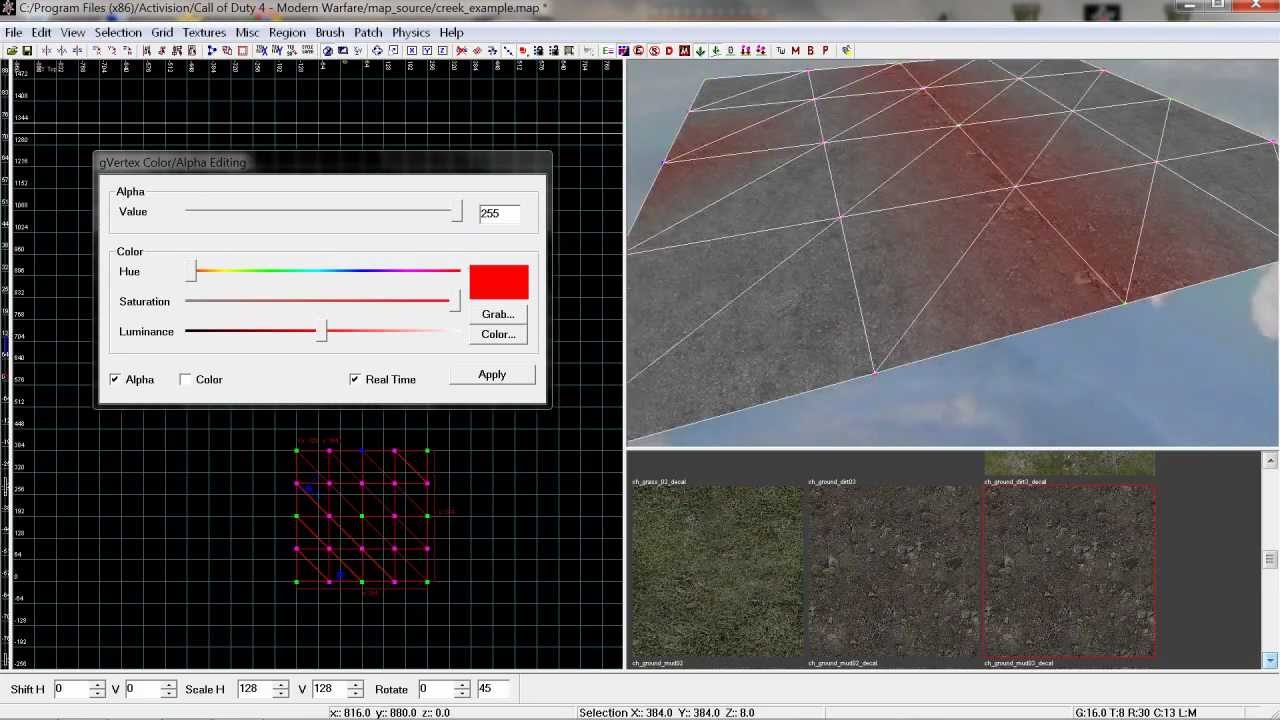Click the red diamond toolbar icon
The height and width of the screenshot is (720, 1280).
point(477,51)
